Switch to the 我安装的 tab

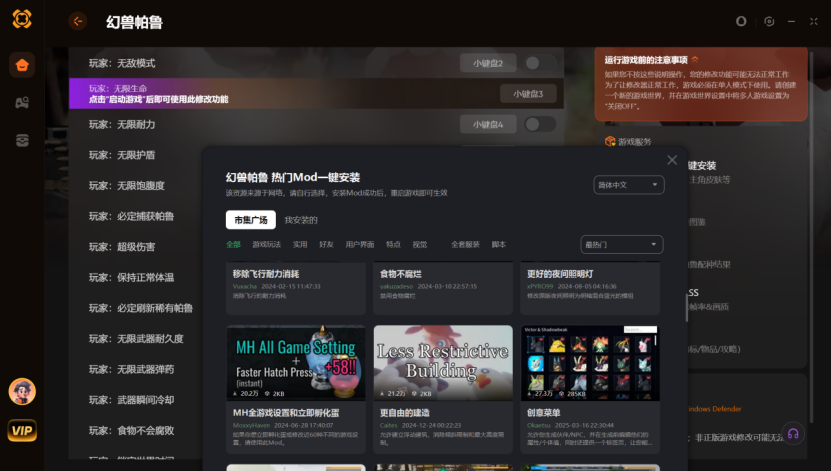click(300, 220)
